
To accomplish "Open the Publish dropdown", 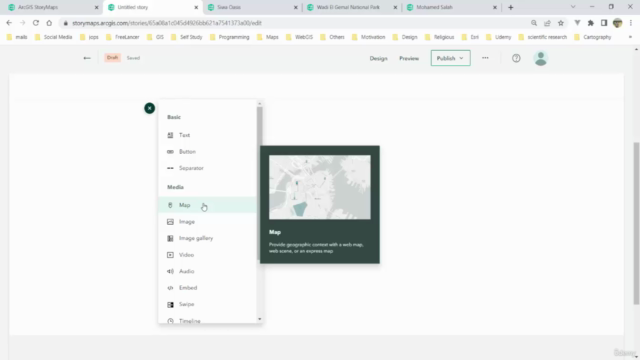I will coord(450,58).
